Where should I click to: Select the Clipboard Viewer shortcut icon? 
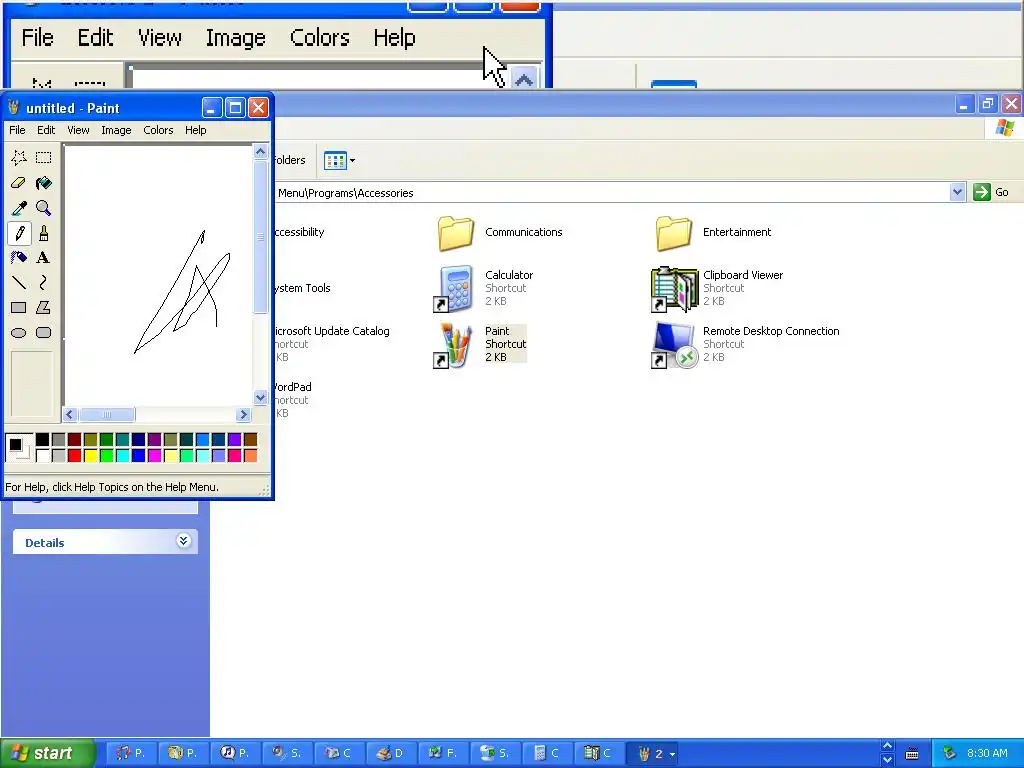673,289
